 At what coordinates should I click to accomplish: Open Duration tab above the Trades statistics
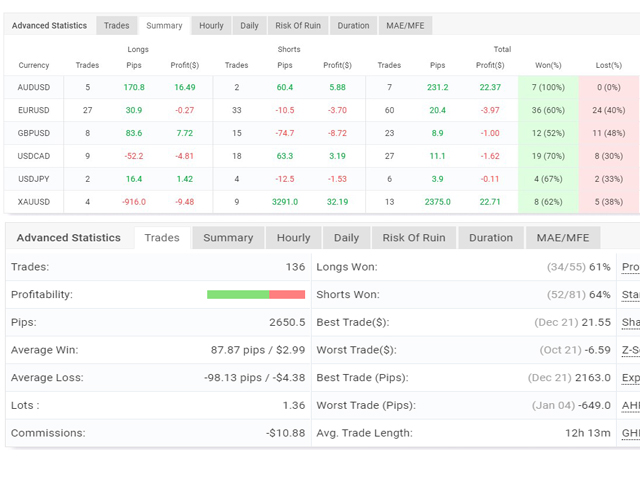click(x=491, y=238)
